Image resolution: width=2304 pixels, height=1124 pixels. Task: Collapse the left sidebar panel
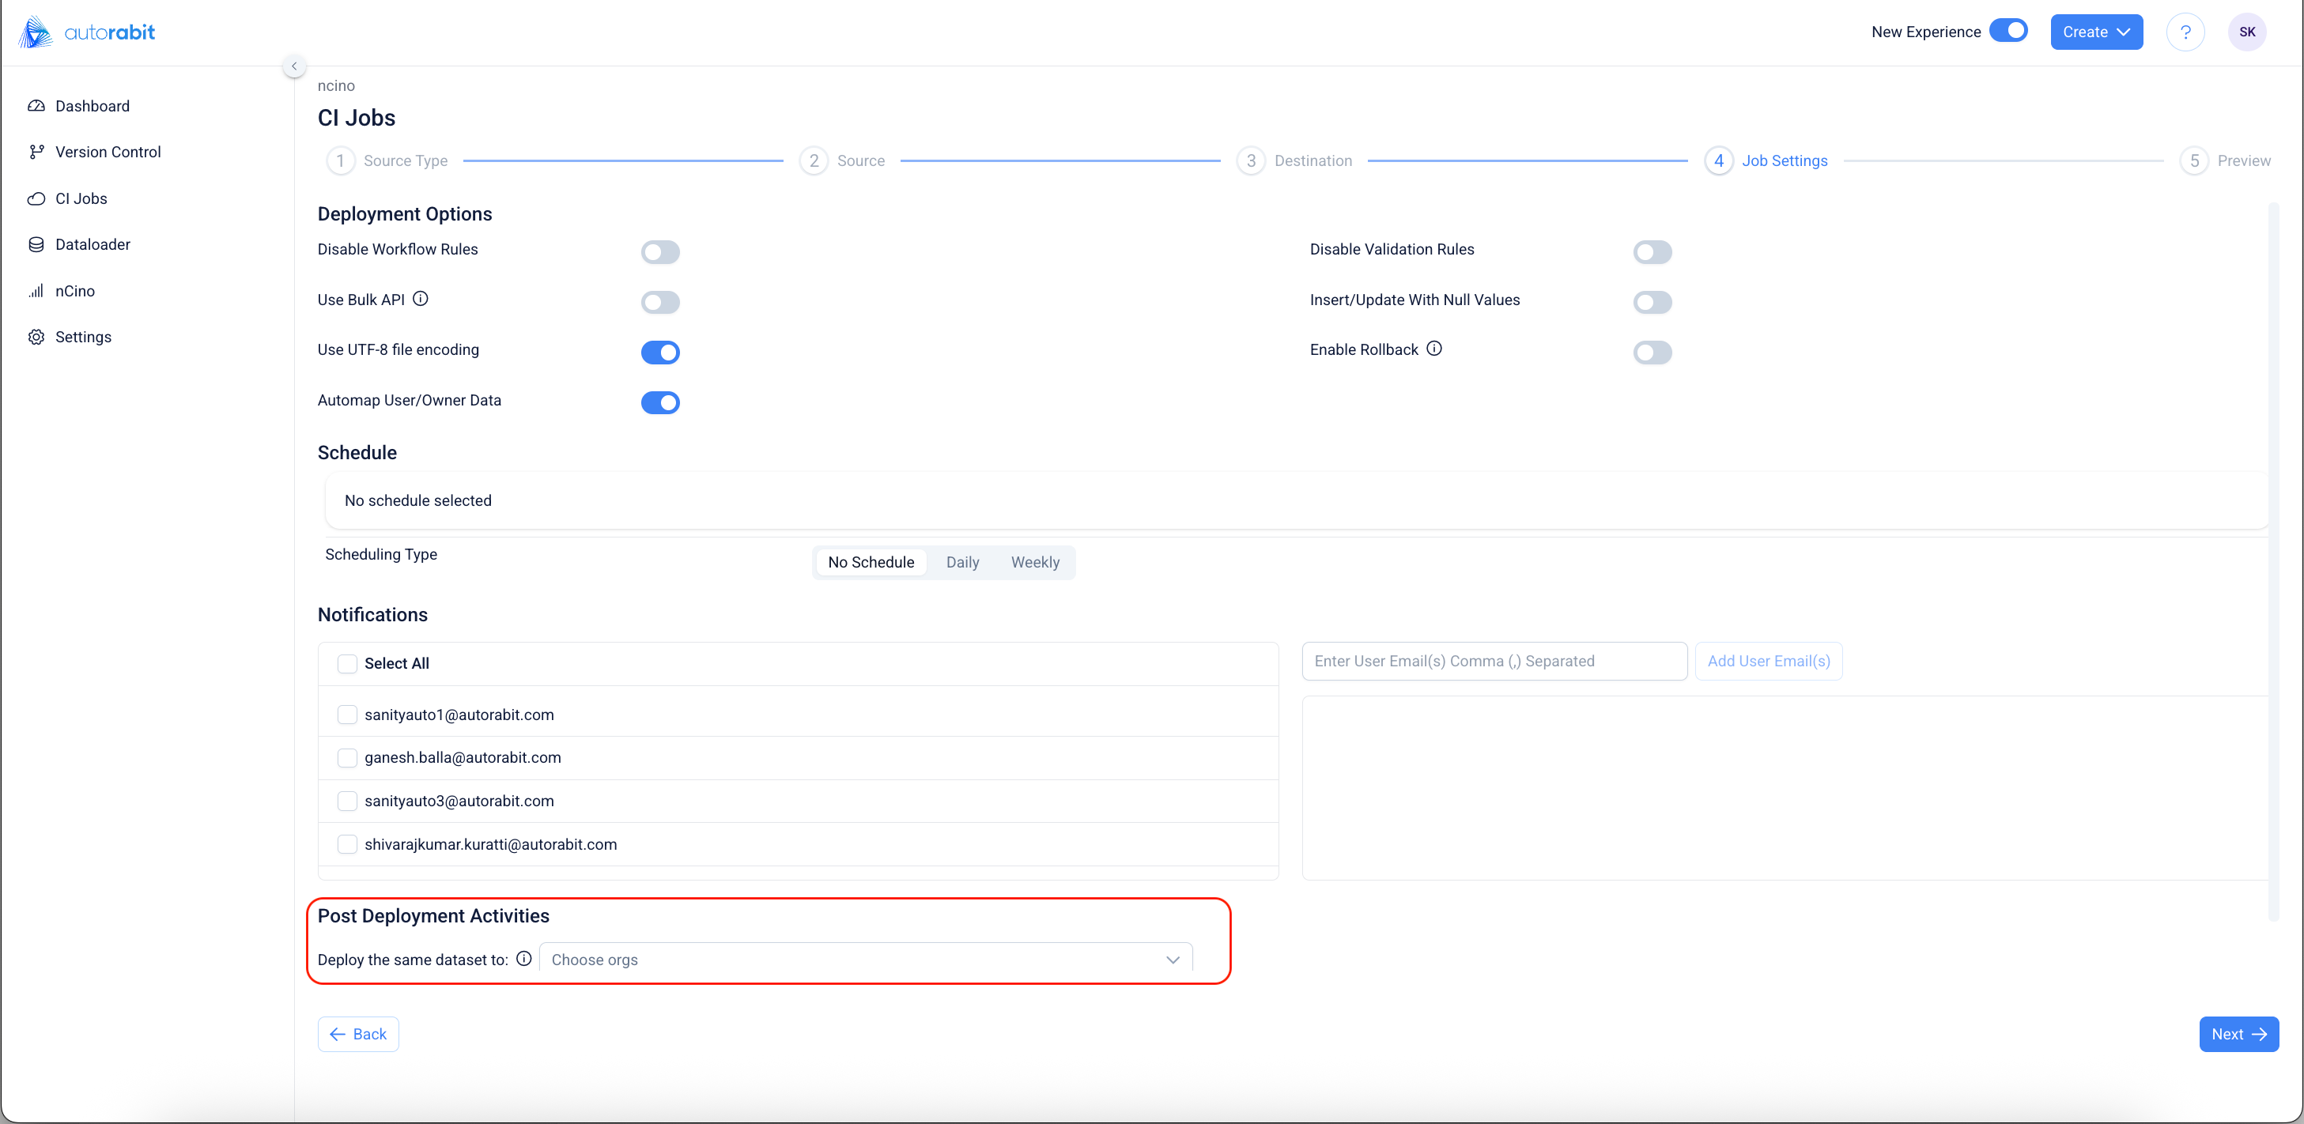click(x=294, y=66)
